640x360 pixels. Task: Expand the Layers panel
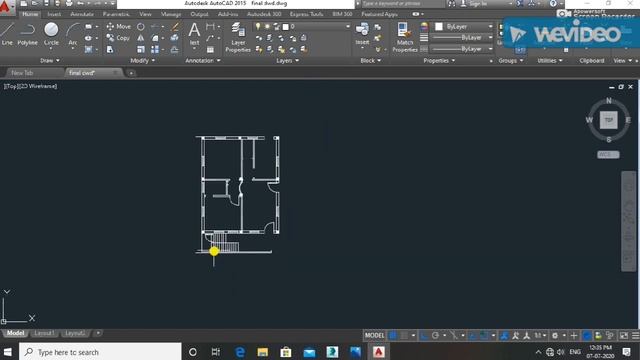(287, 60)
